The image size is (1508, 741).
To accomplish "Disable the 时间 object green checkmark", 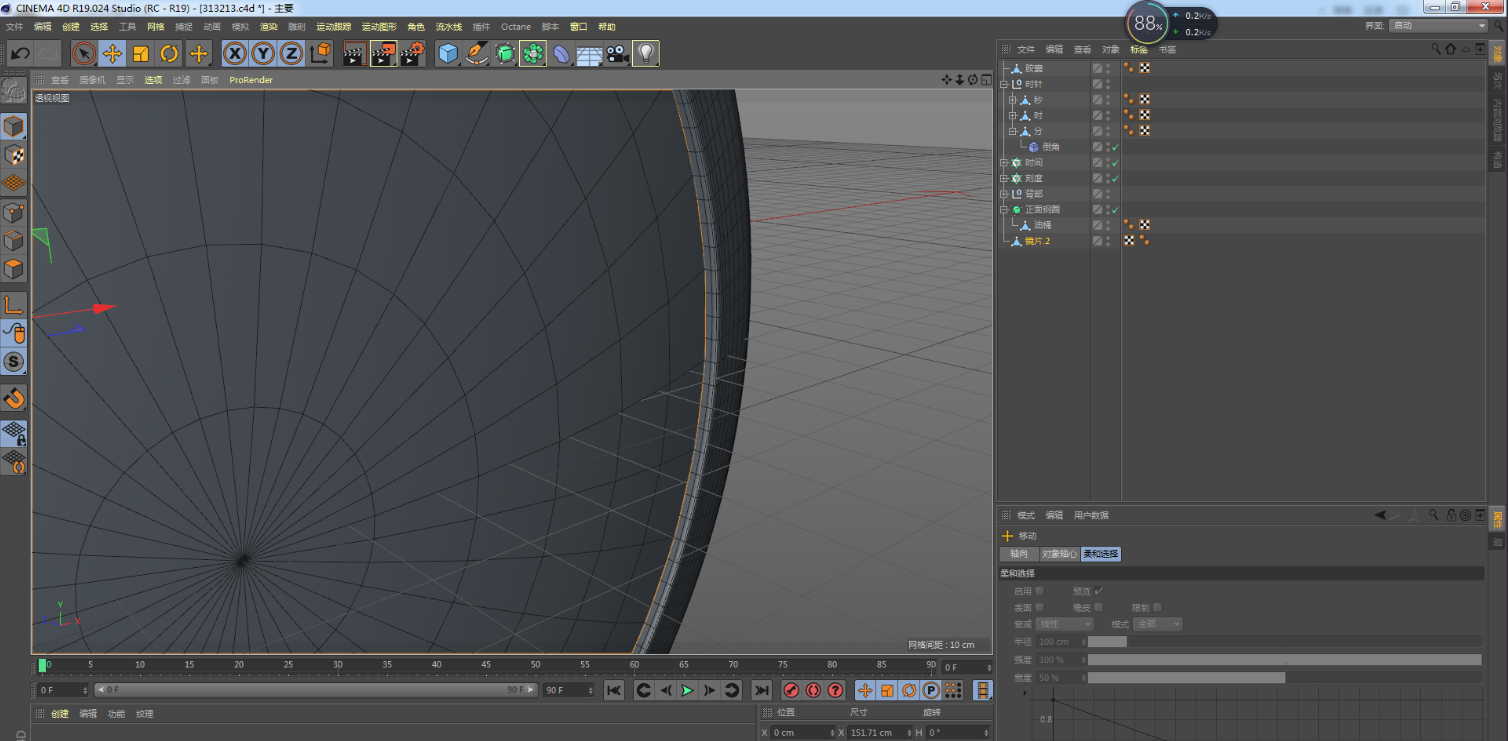I will (x=1115, y=162).
